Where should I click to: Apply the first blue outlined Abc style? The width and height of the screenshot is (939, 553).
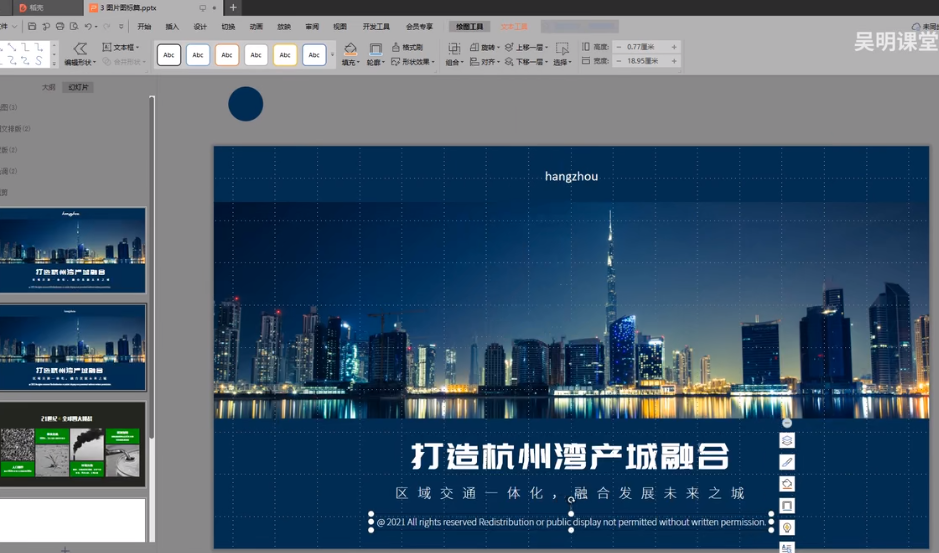click(x=198, y=55)
